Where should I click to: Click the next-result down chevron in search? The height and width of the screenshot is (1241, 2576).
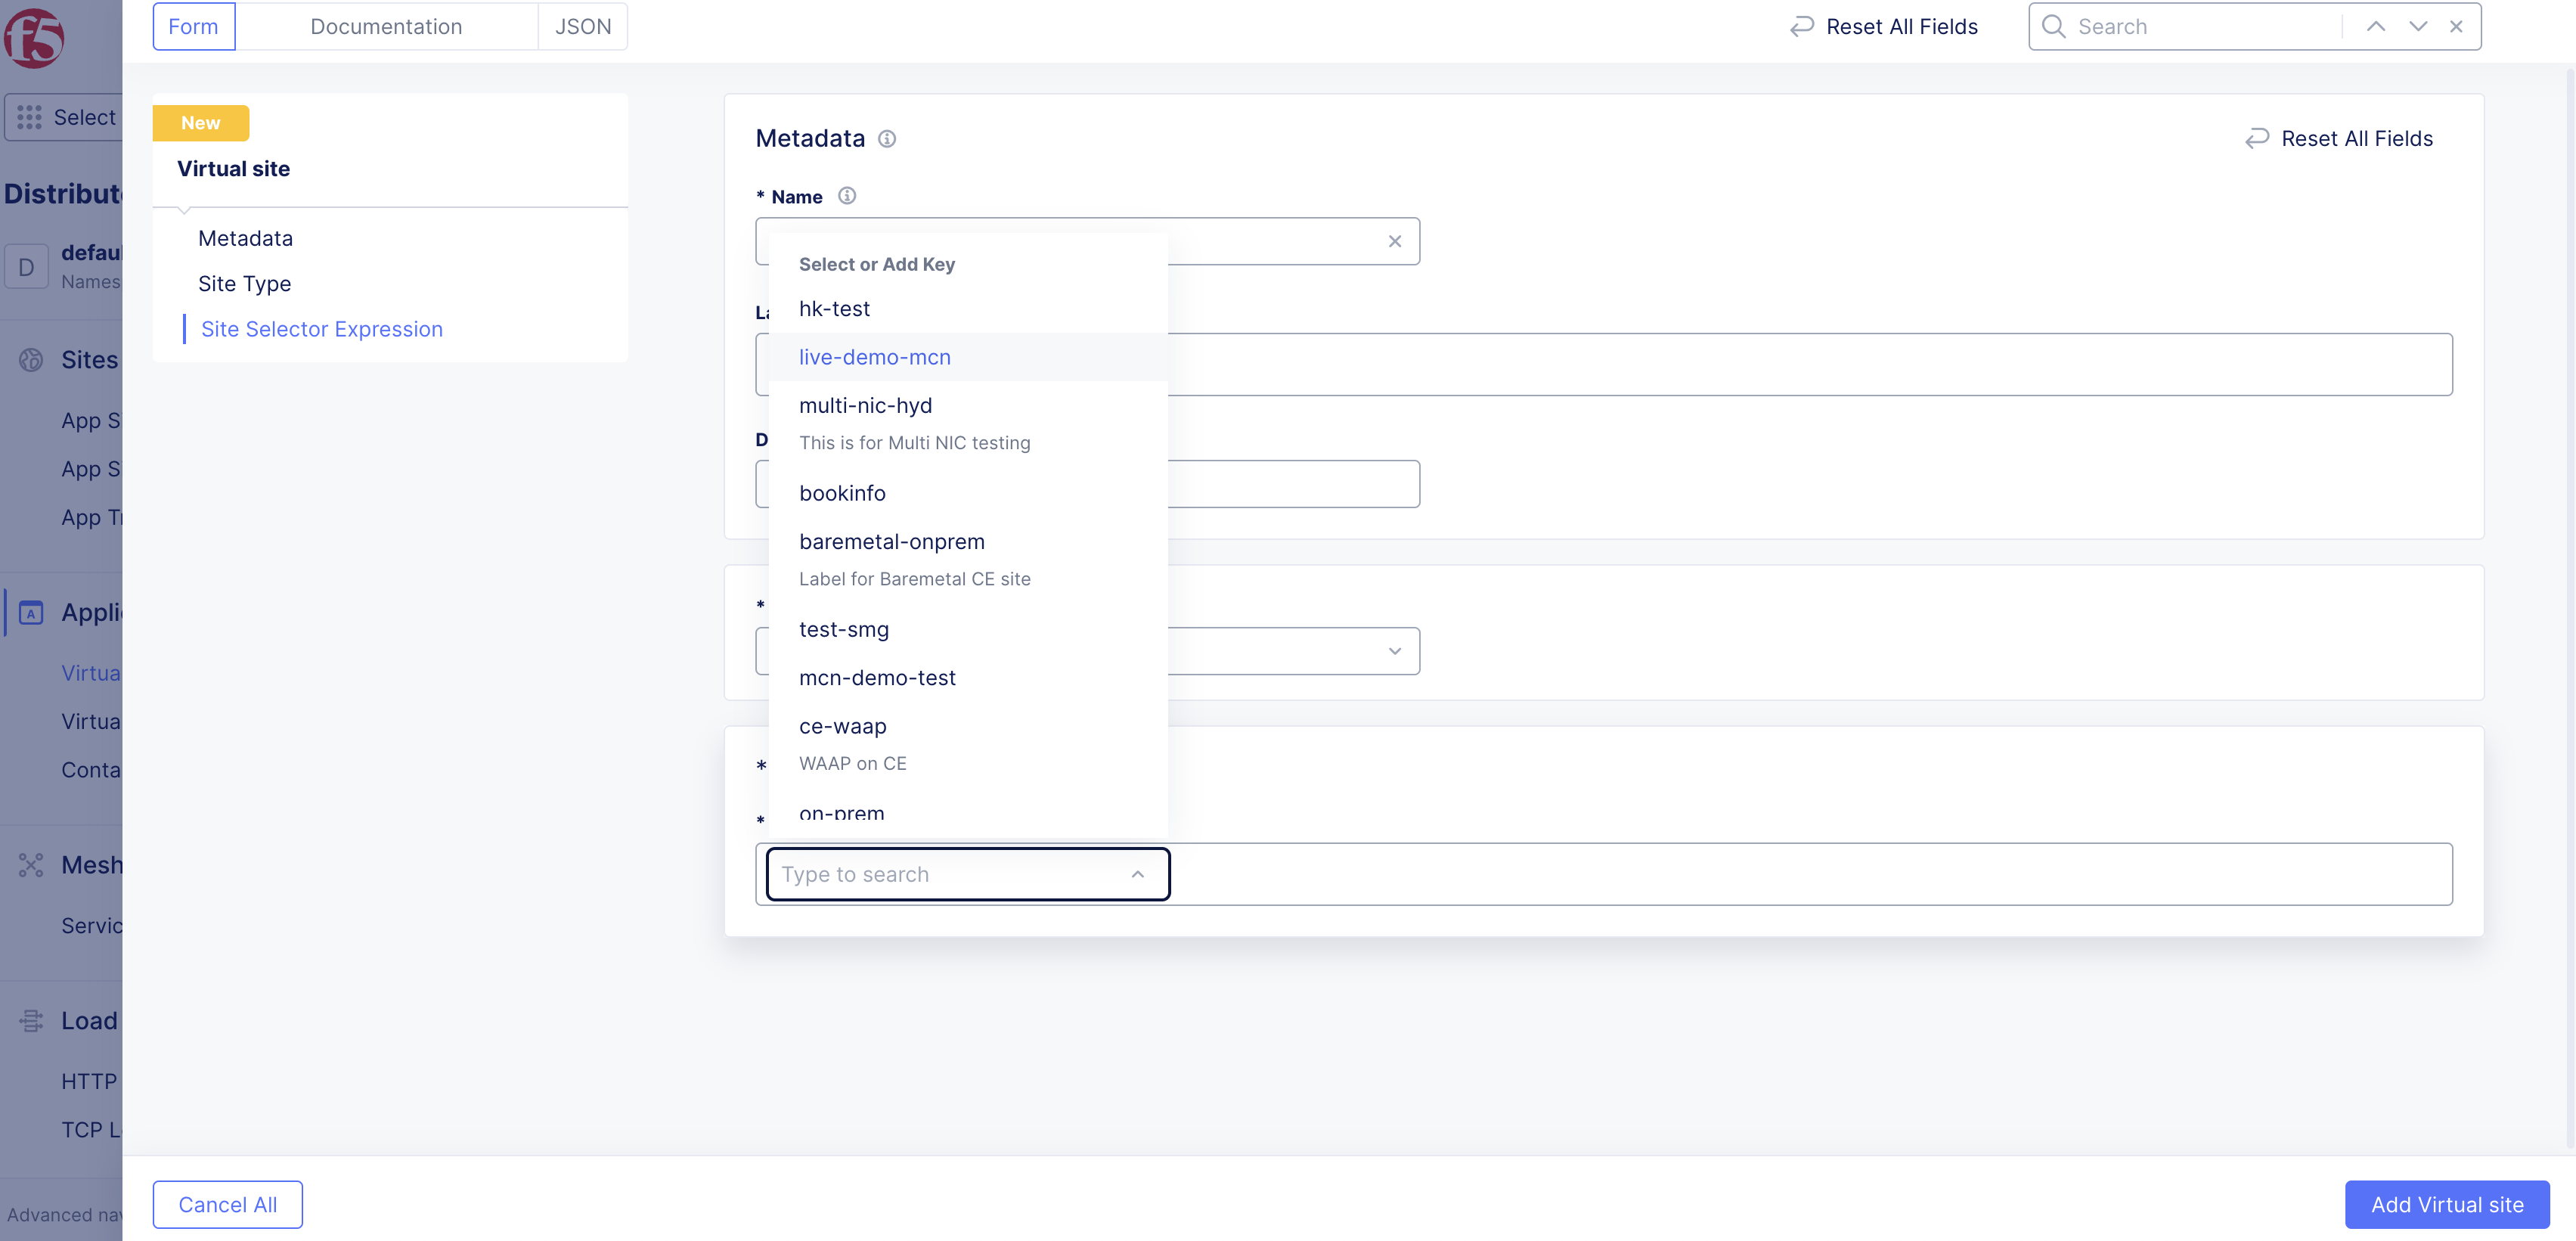pyautogui.click(x=2417, y=26)
